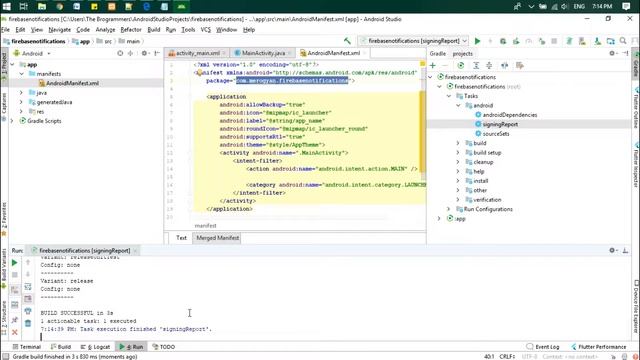
Task: Click the trash icon in Run panel
Action: [28, 324]
